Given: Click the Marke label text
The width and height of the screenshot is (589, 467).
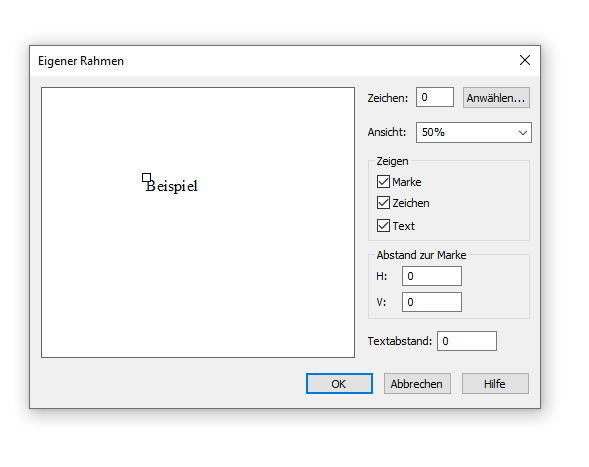Looking at the screenshot, I should [x=406, y=182].
